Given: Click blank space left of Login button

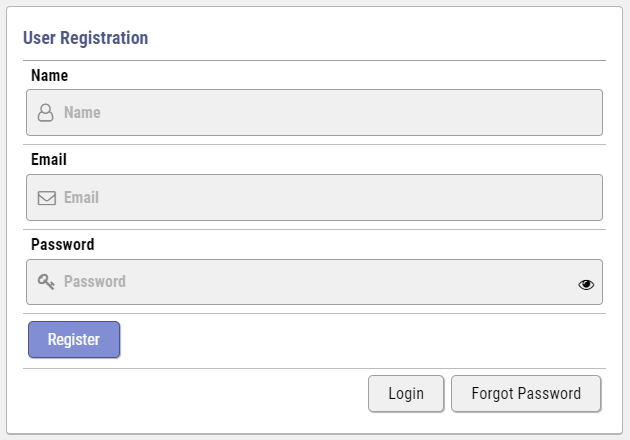Looking at the screenshot, I should coord(195,394).
